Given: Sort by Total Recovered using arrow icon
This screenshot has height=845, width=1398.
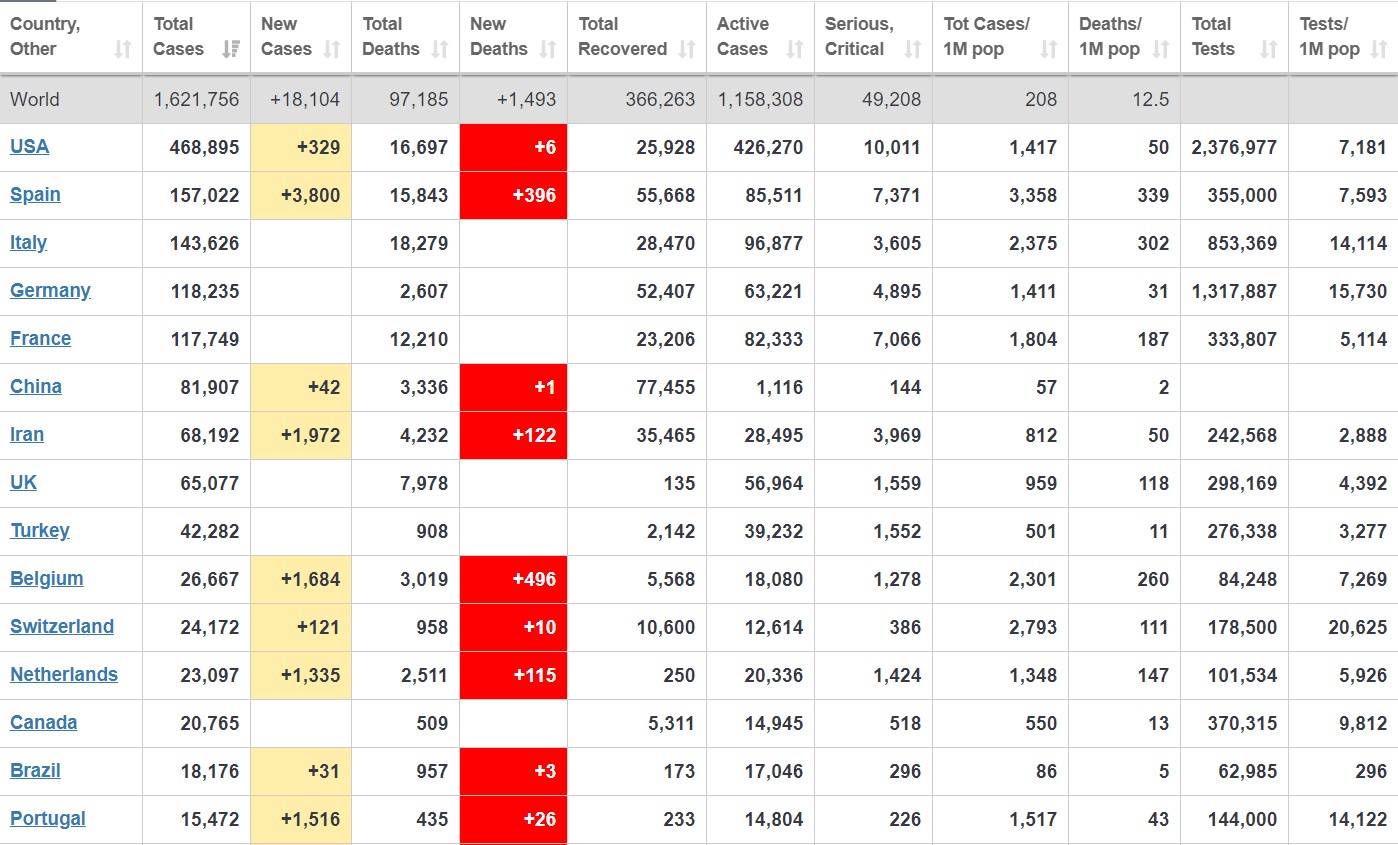Looking at the screenshot, I should pos(686,49).
